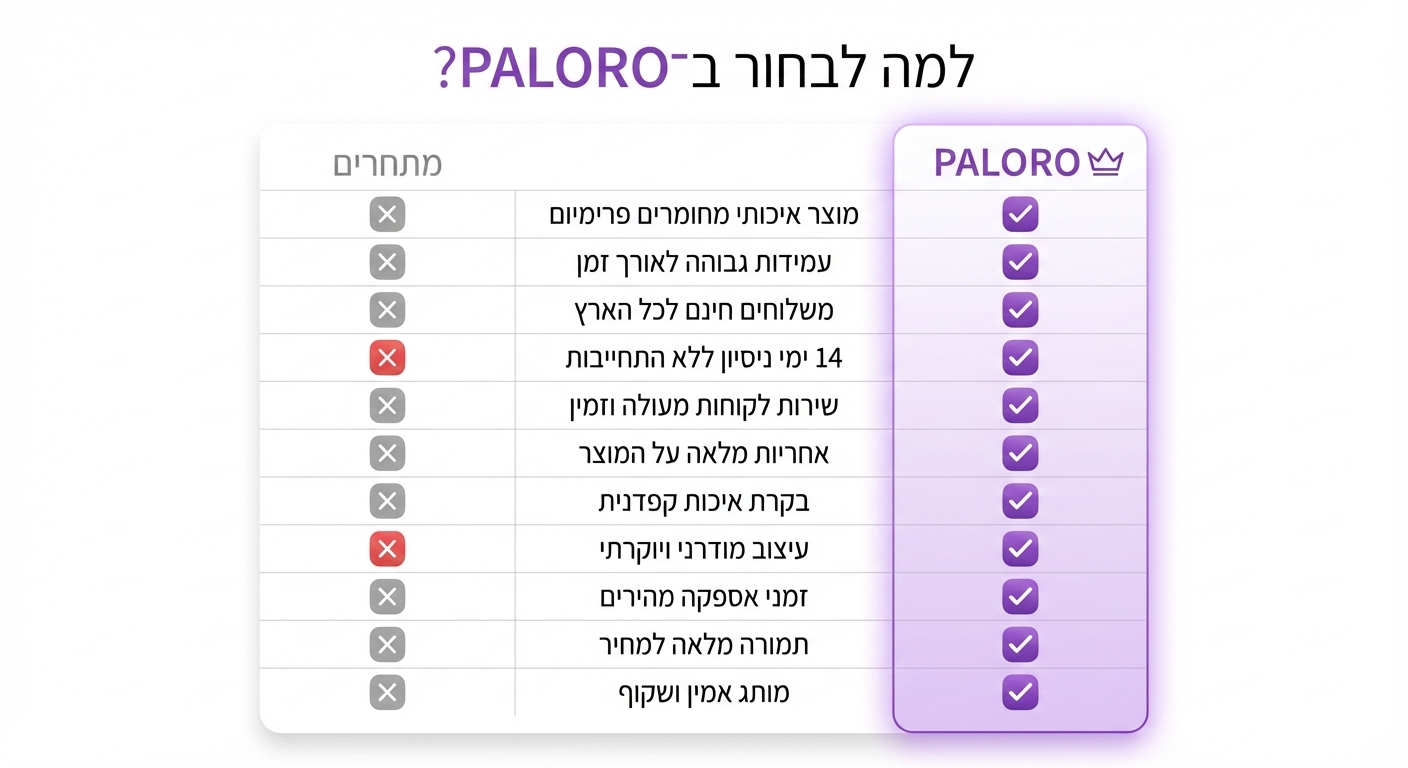
Task: Click gray X for משלוחים חינם row
Action: (387, 310)
